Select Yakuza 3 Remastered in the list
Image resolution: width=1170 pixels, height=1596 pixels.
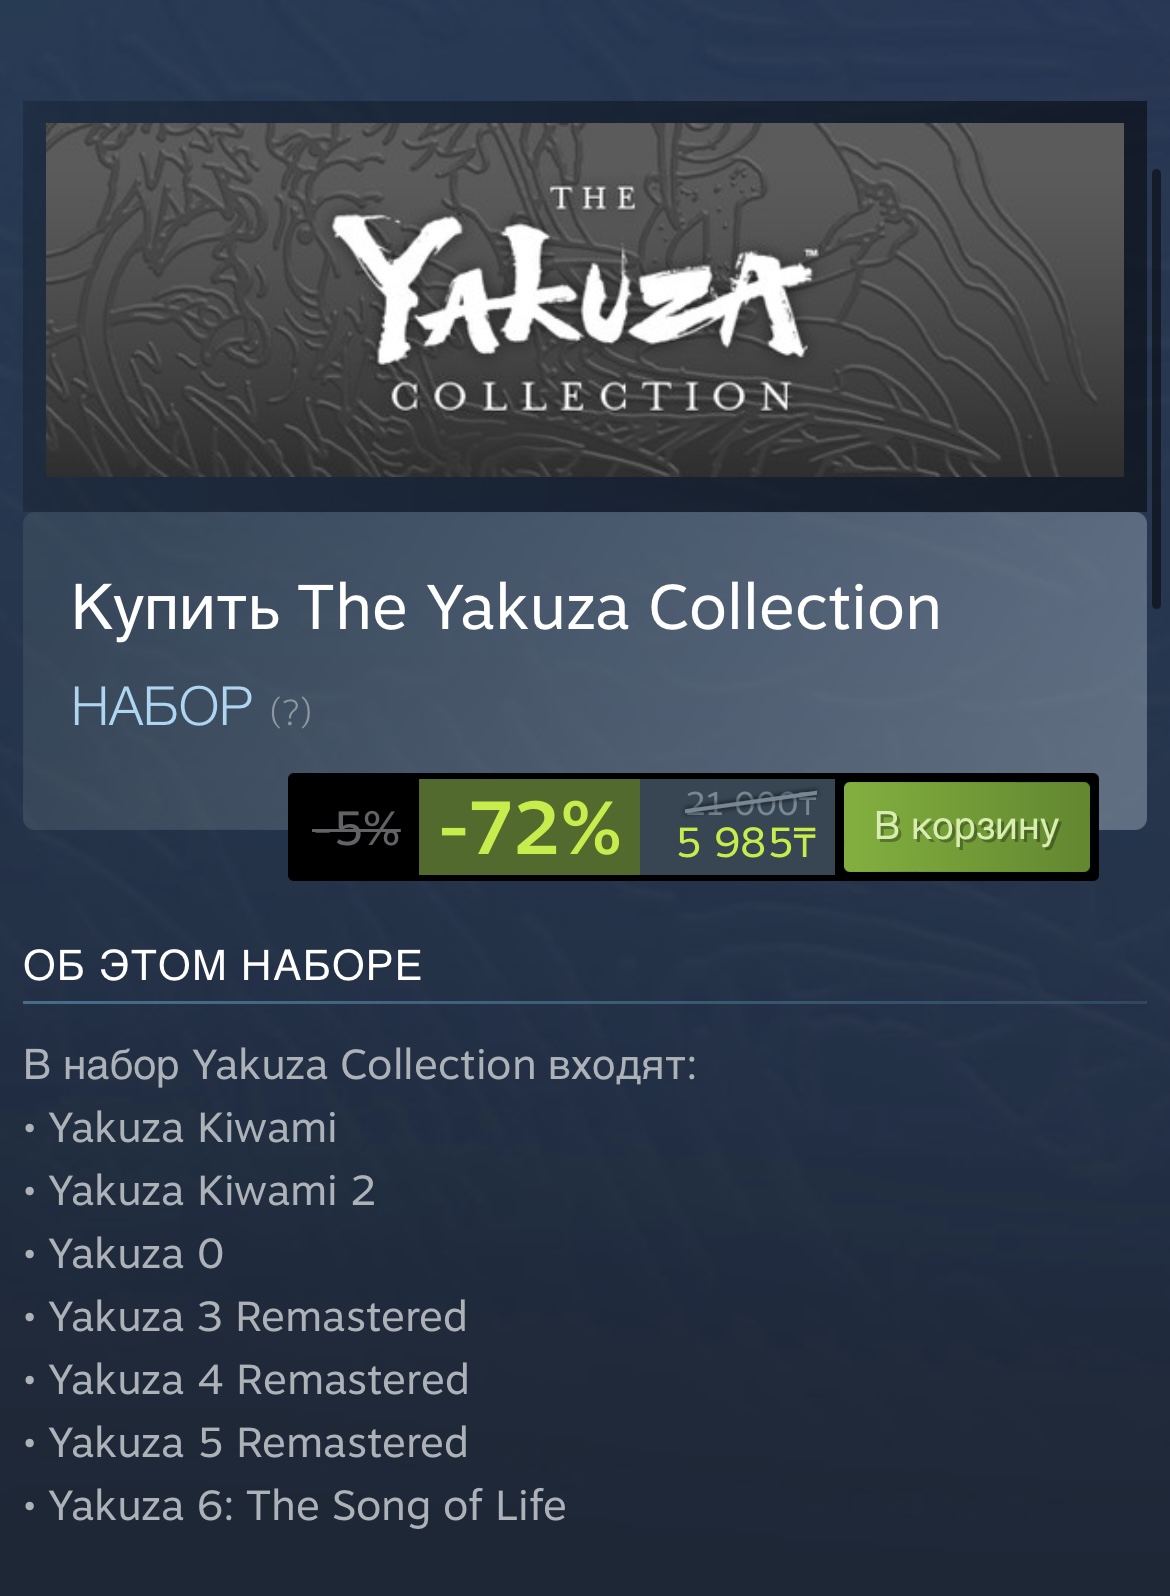pyautogui.click(x=258, y=1317)
